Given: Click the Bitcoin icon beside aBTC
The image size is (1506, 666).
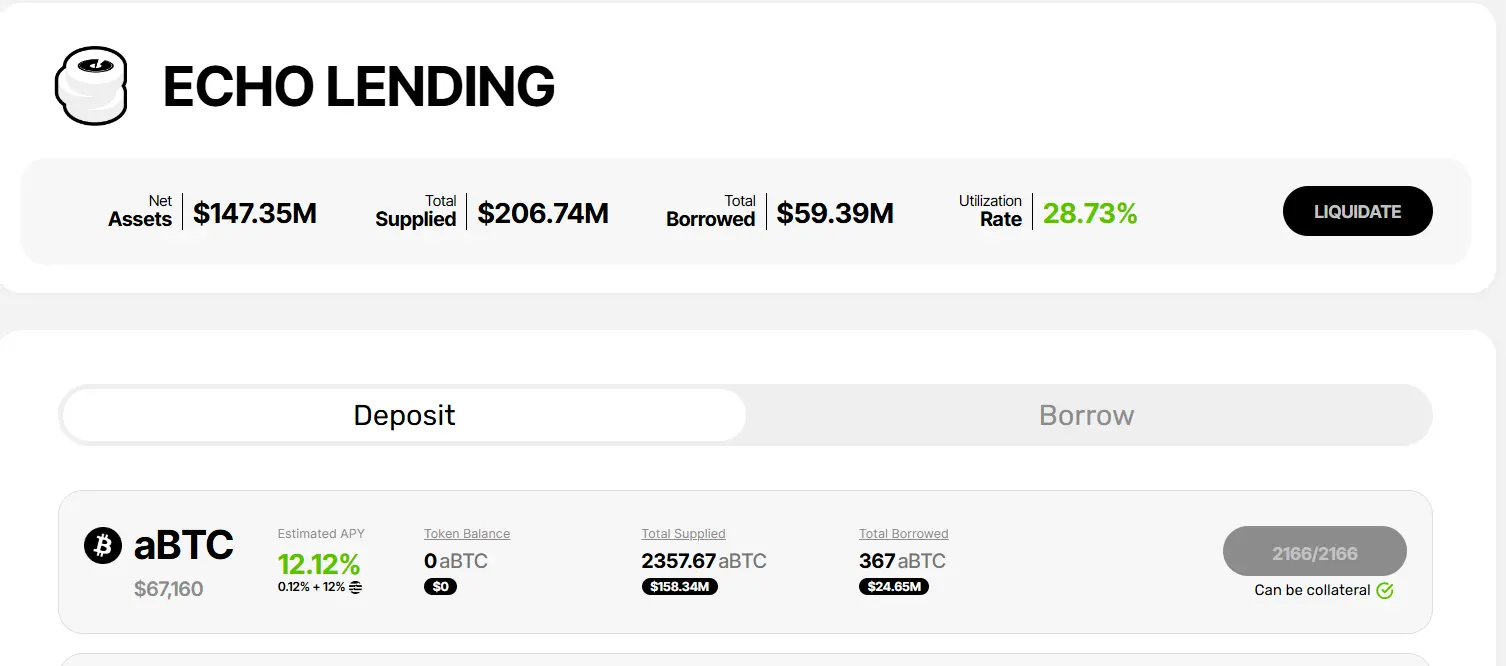Looking at the screenshot, I should [103, 546].
